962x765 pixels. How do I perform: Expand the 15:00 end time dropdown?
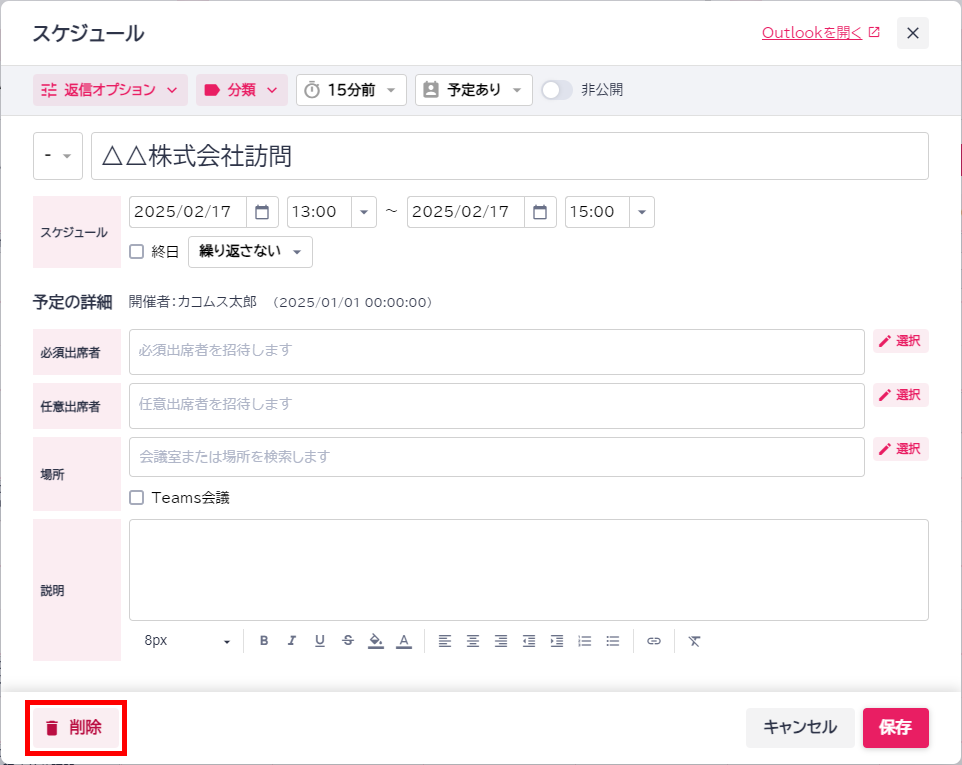(642, 212)
